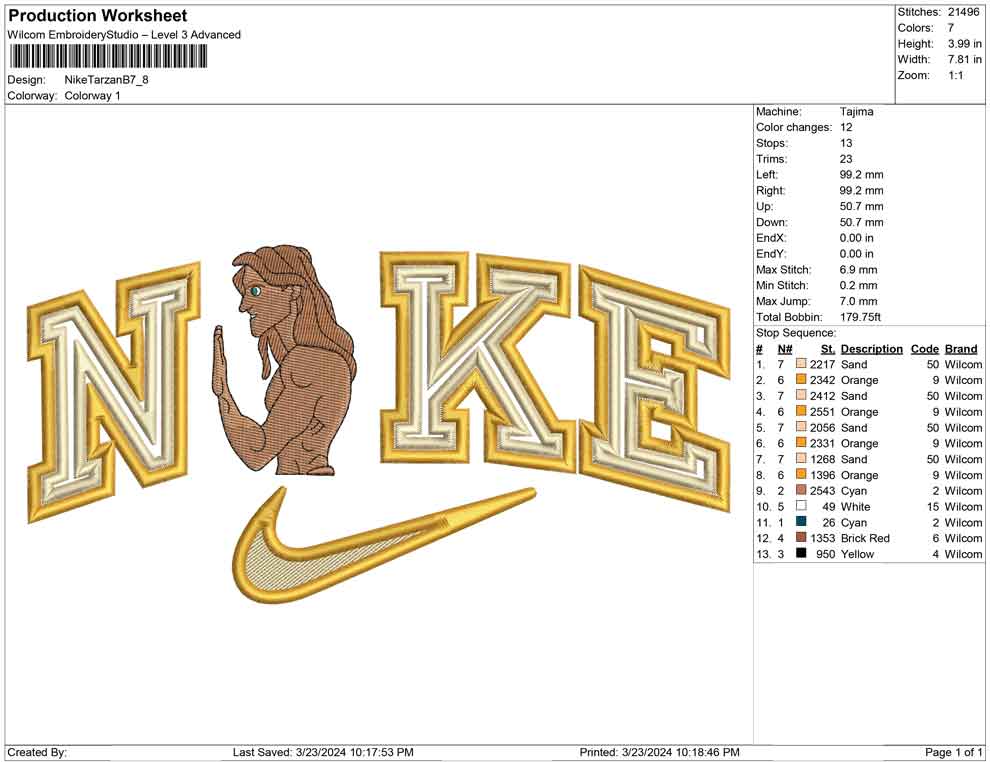The height and width of the screenshot is (762, 990).
Task: Click the 'Brand' column header
Action: coord(961,348)
